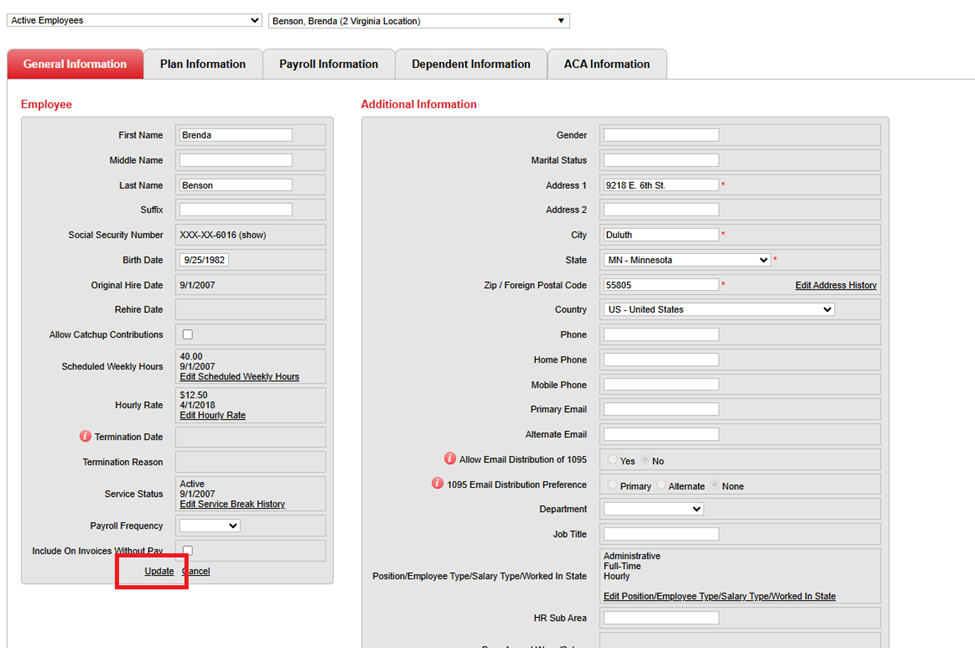The height and width of the screenshot is (648, 975).
Task: Open the ACA Information tab
Action: click(607, 64)
